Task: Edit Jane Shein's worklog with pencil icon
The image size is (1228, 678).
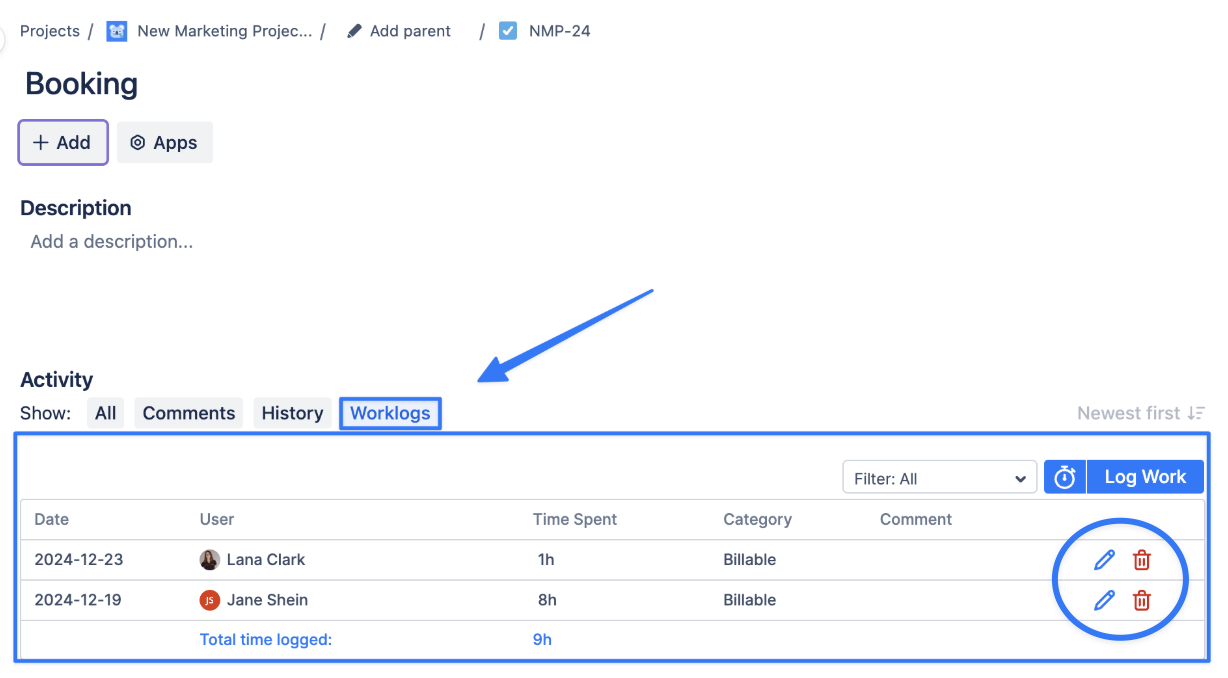Action: [1104, 600]
